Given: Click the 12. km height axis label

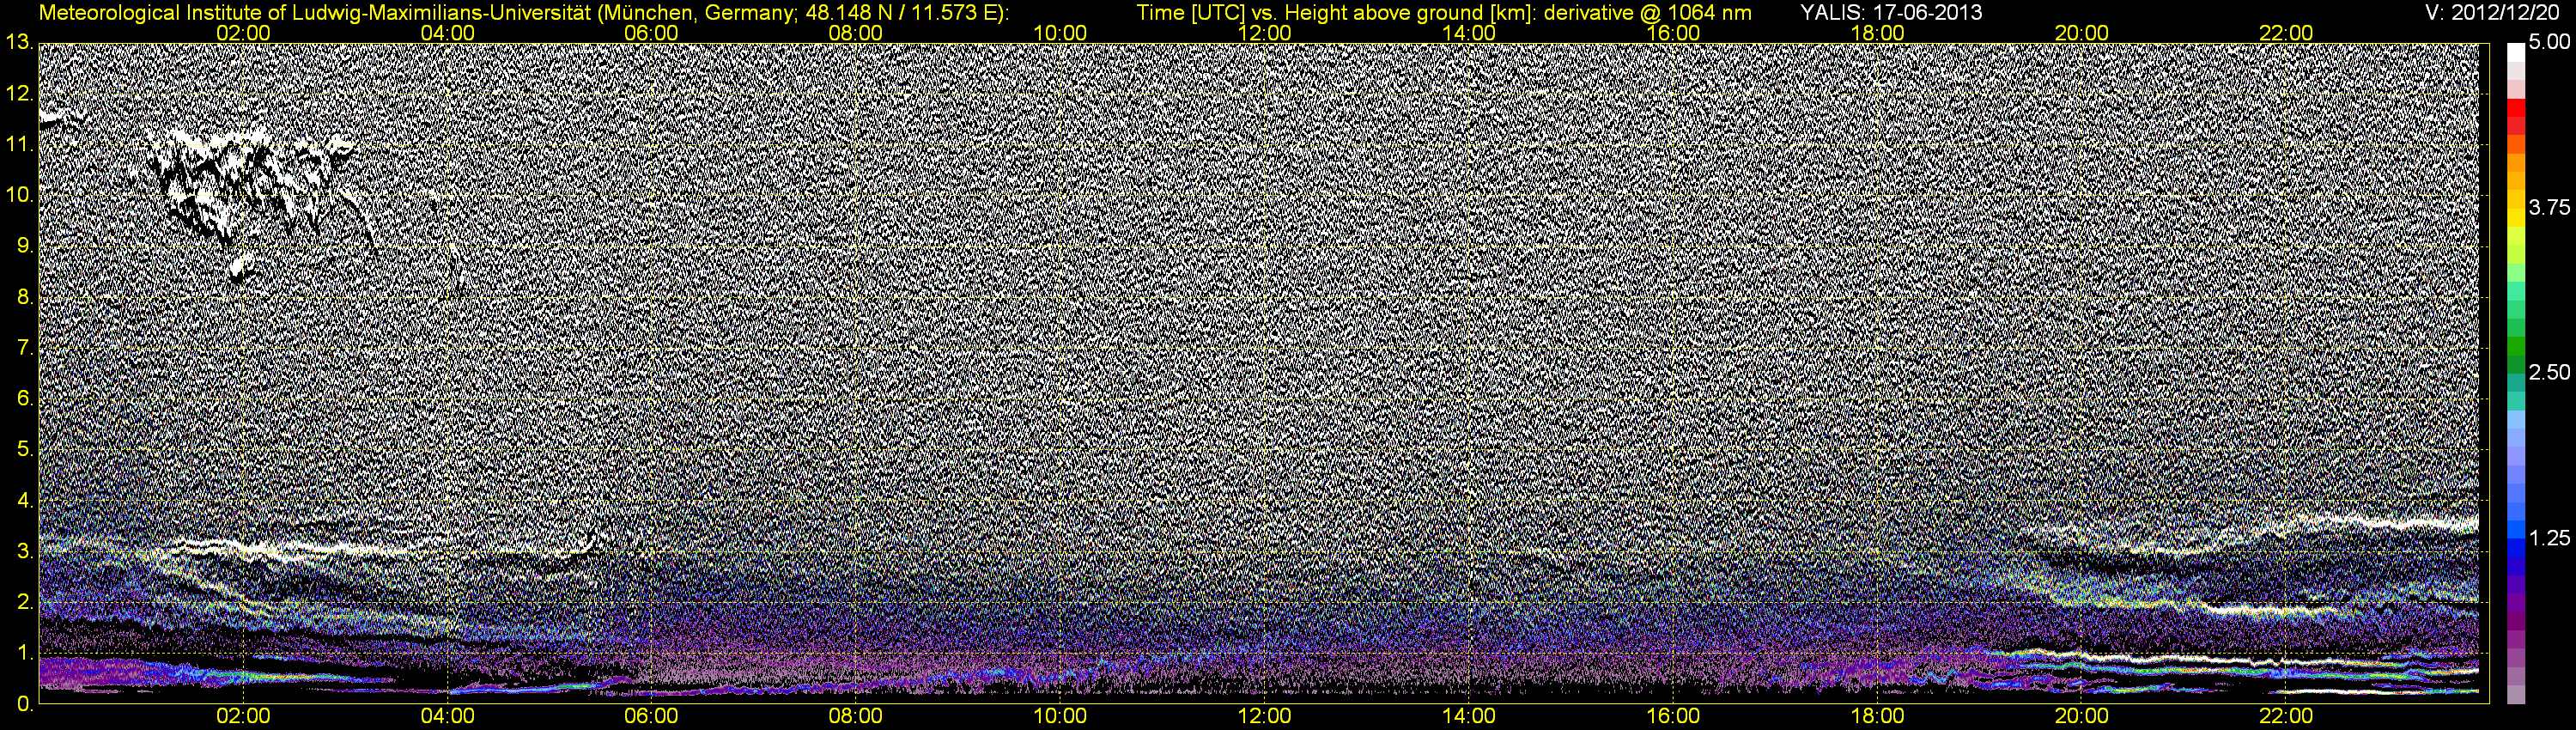Looking at the screenshot, I should (x=19, y=94).
